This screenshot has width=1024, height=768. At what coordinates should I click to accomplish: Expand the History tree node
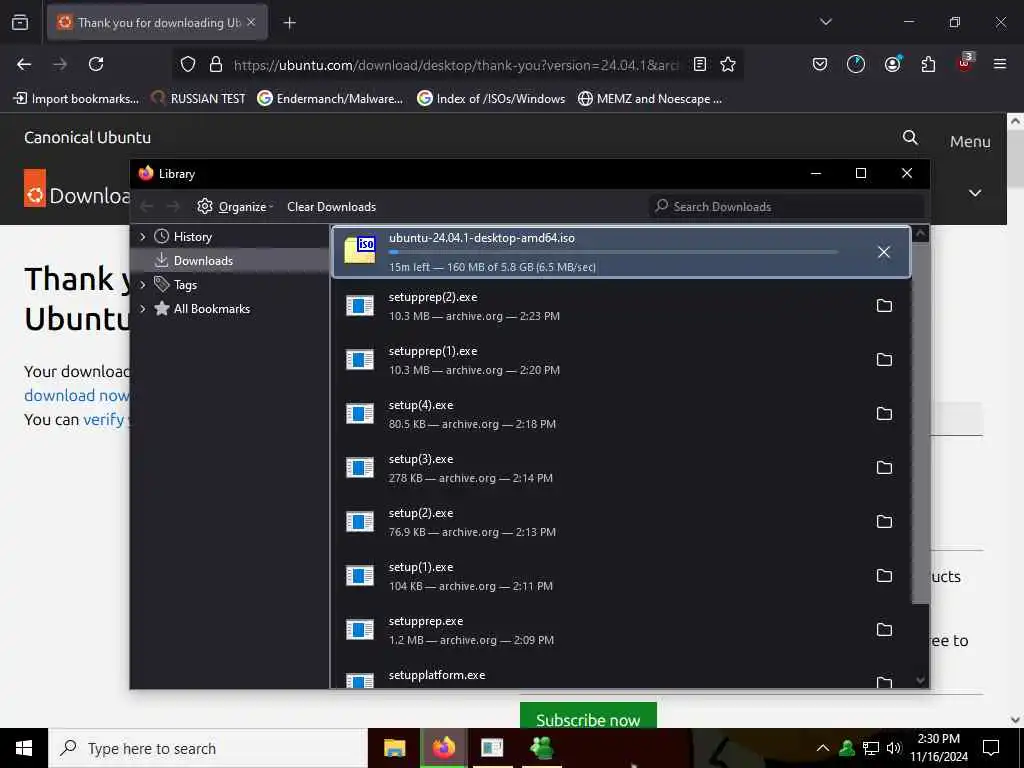click(142, 236)
